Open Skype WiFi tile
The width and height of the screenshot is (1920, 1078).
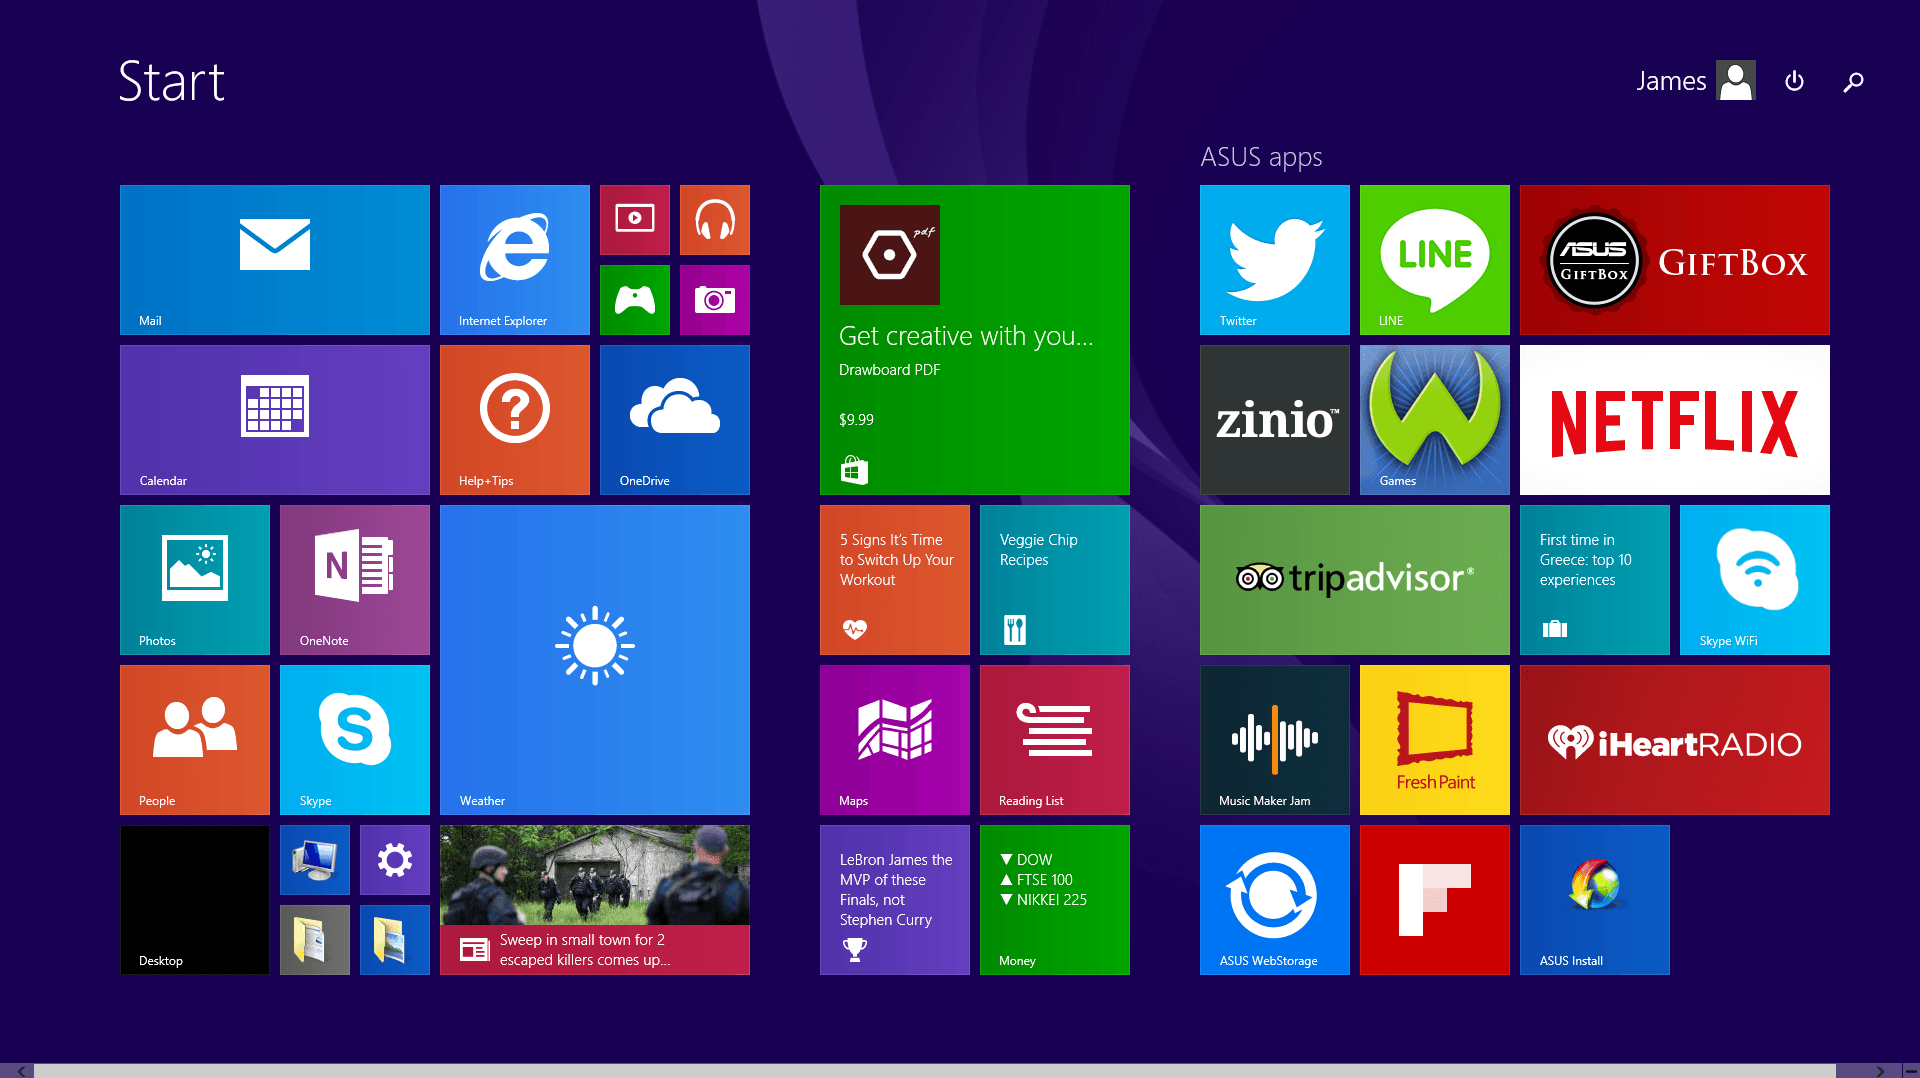pyautogui.click(x=1755, y=580)
